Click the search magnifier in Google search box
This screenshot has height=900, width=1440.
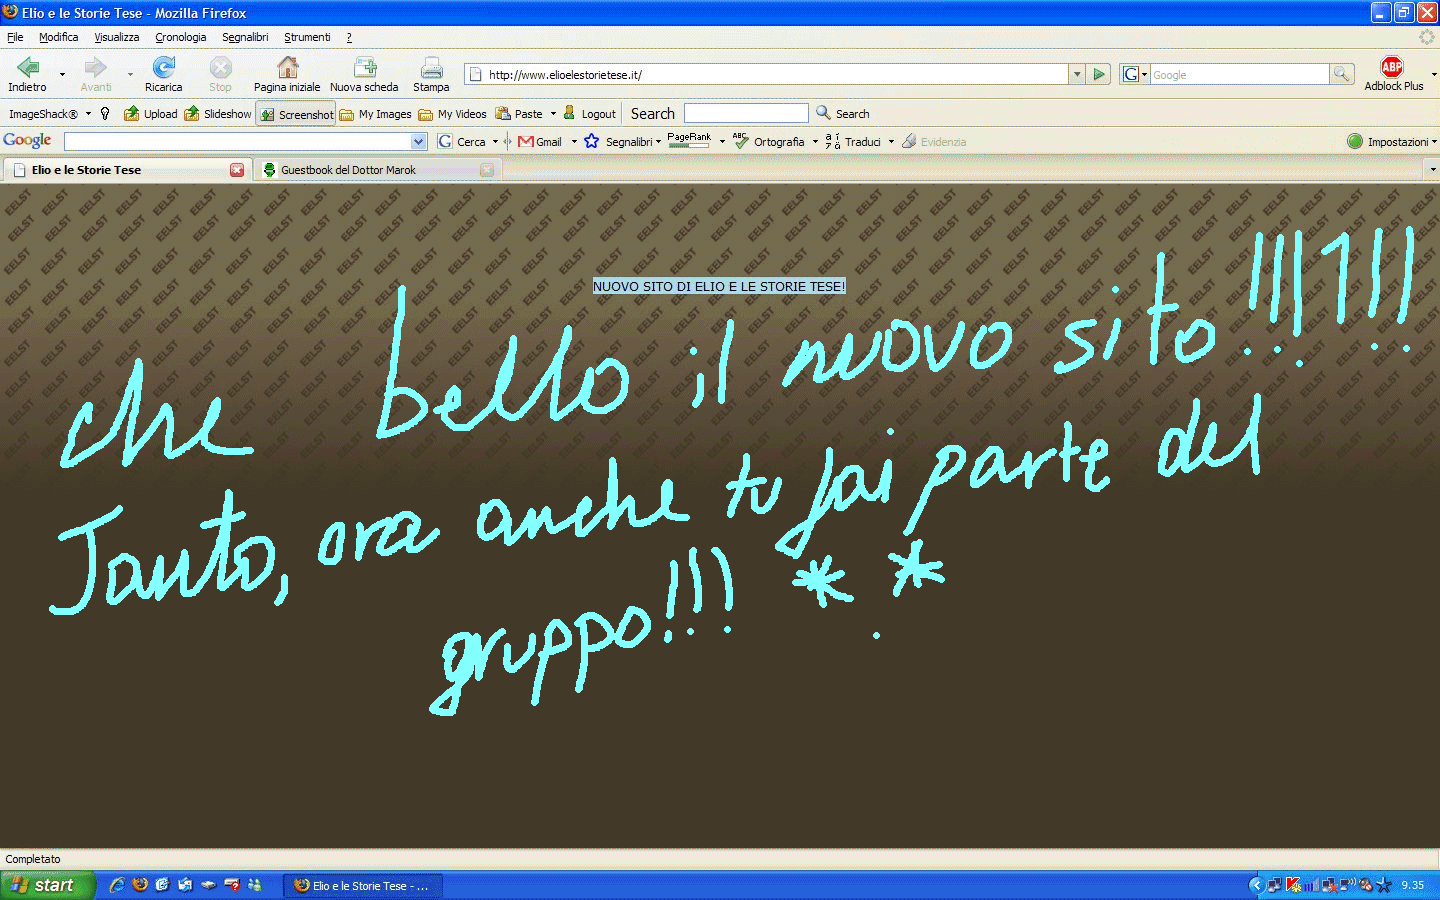point(1341,74)
